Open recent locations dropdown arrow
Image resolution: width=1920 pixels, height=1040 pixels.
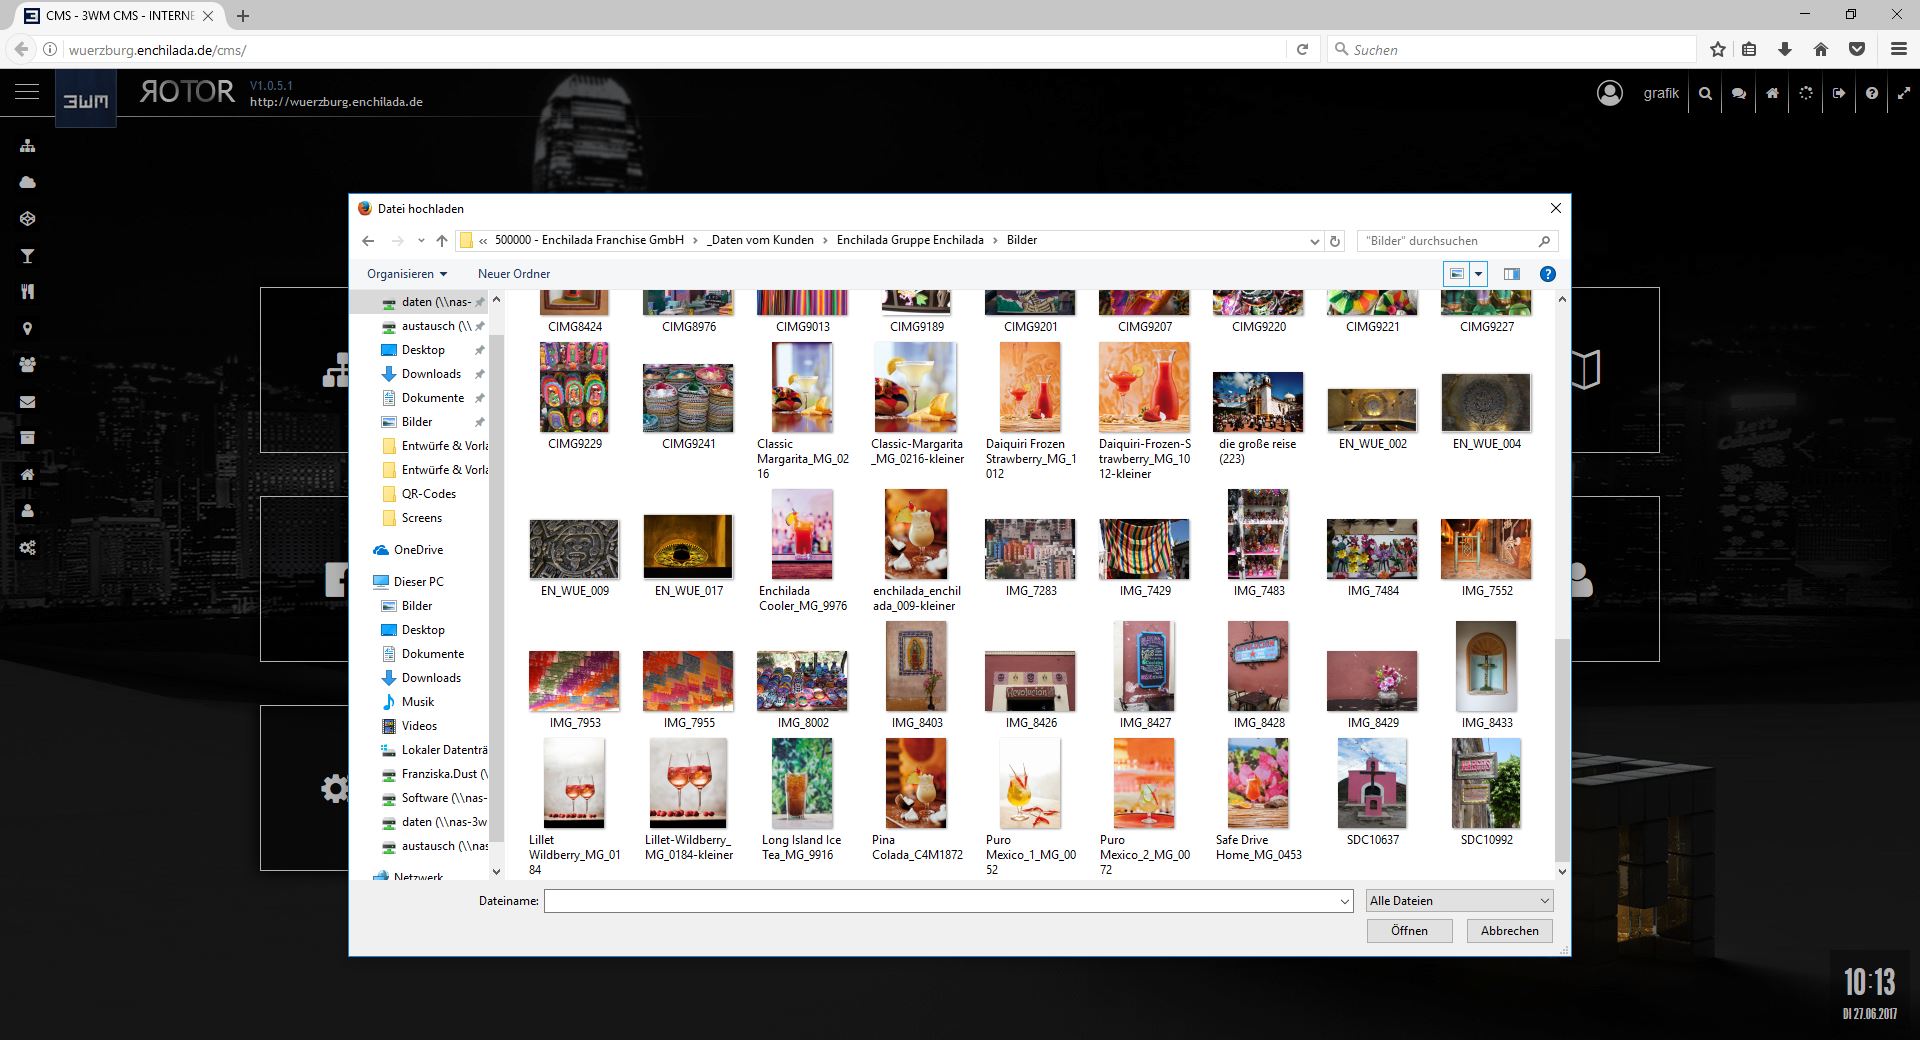click(421, 241)
